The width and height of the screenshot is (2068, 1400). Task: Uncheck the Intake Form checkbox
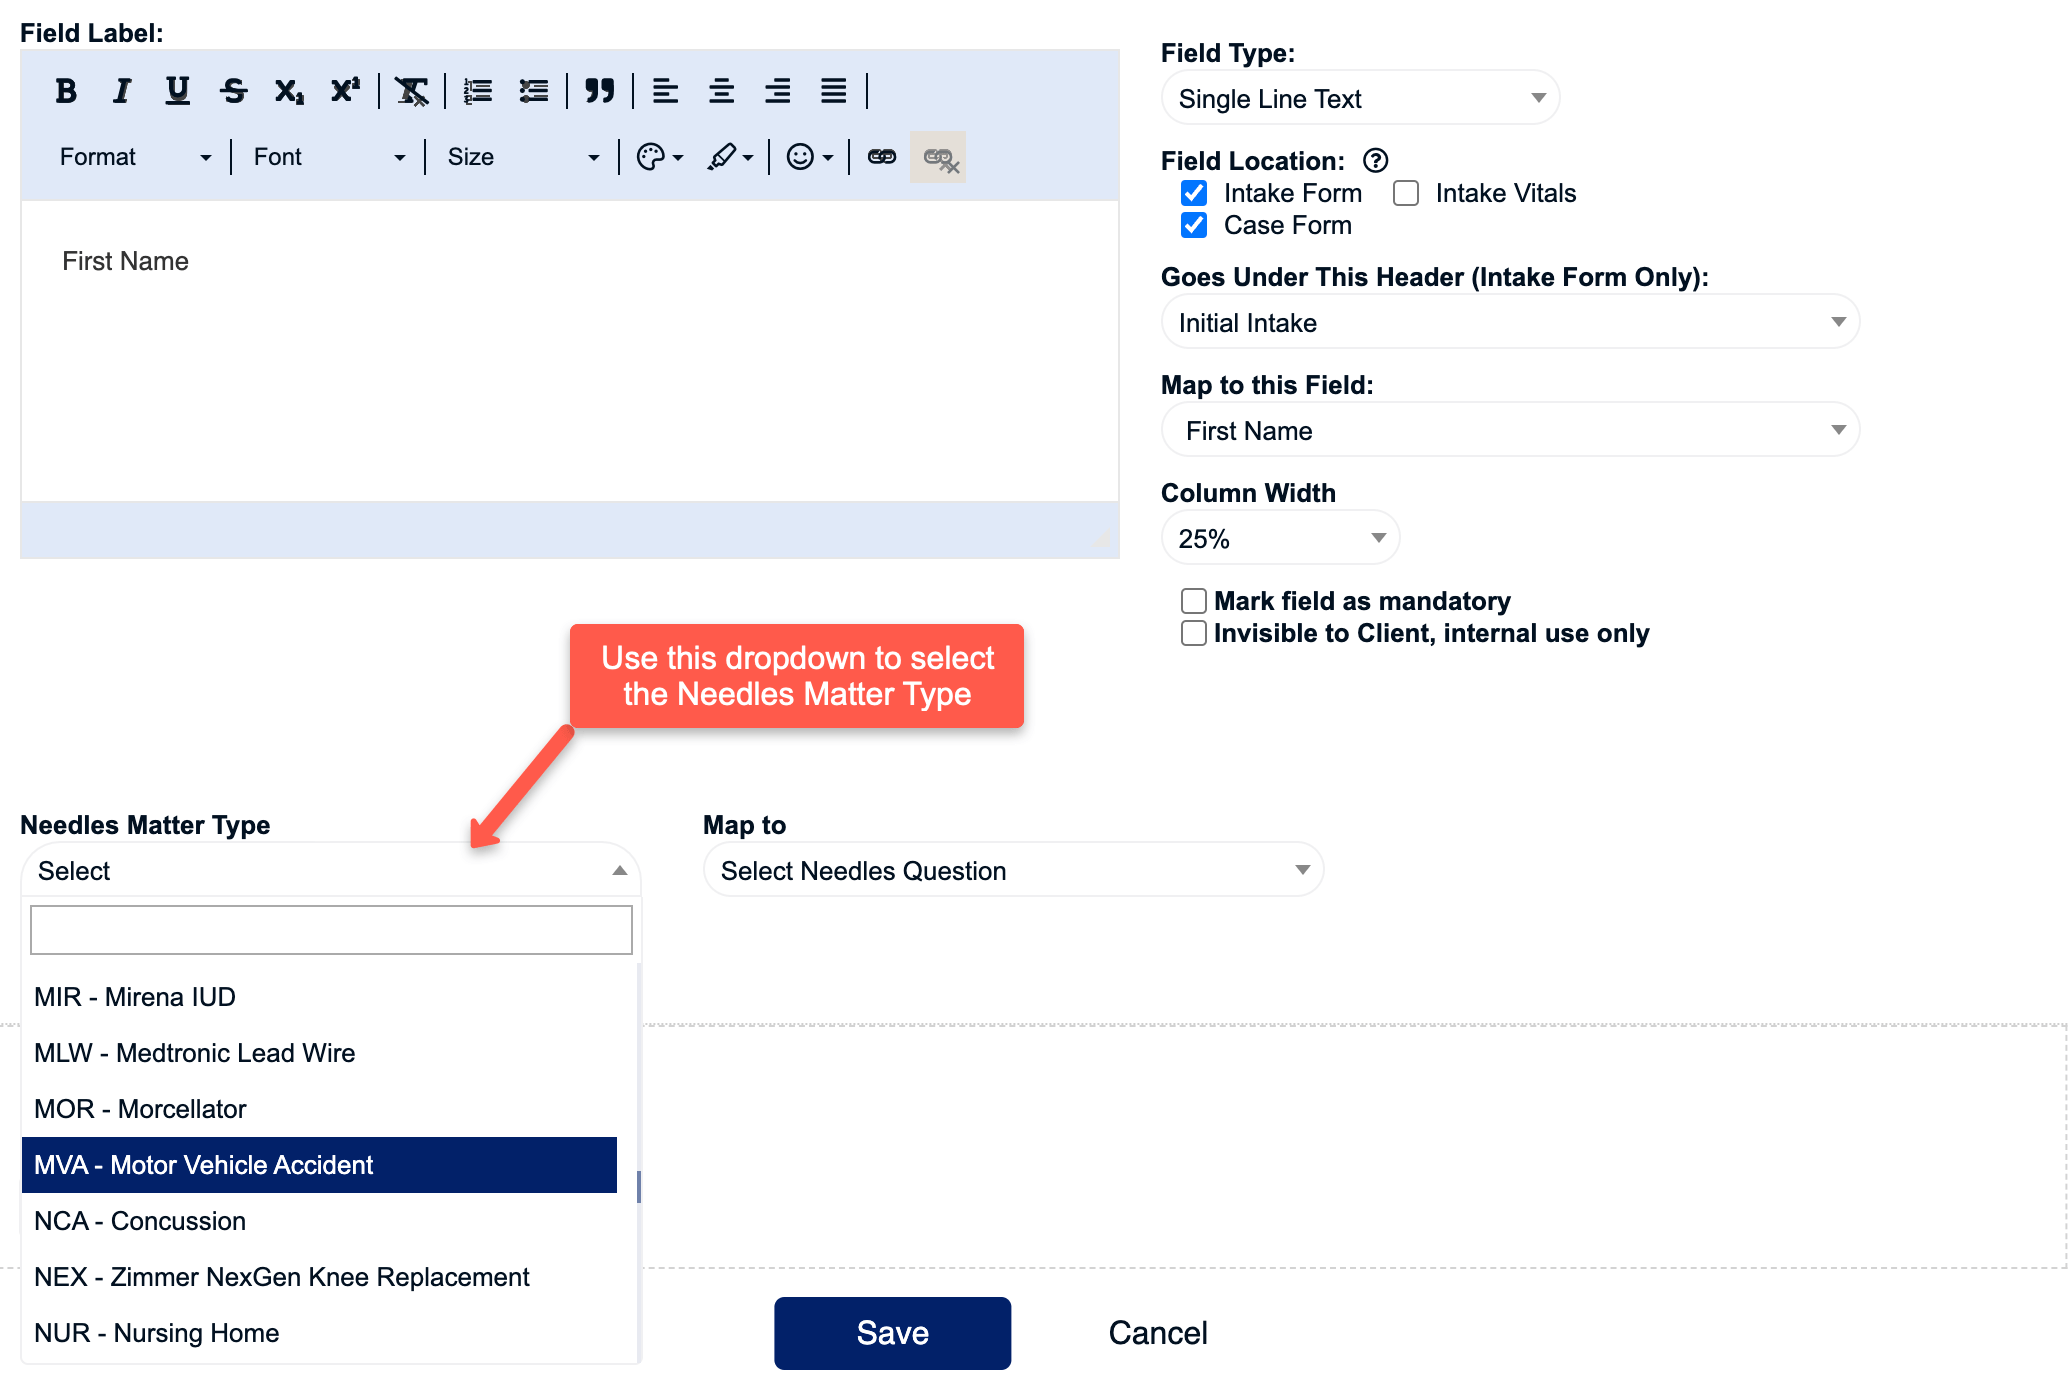click(x=1193, y=193)
